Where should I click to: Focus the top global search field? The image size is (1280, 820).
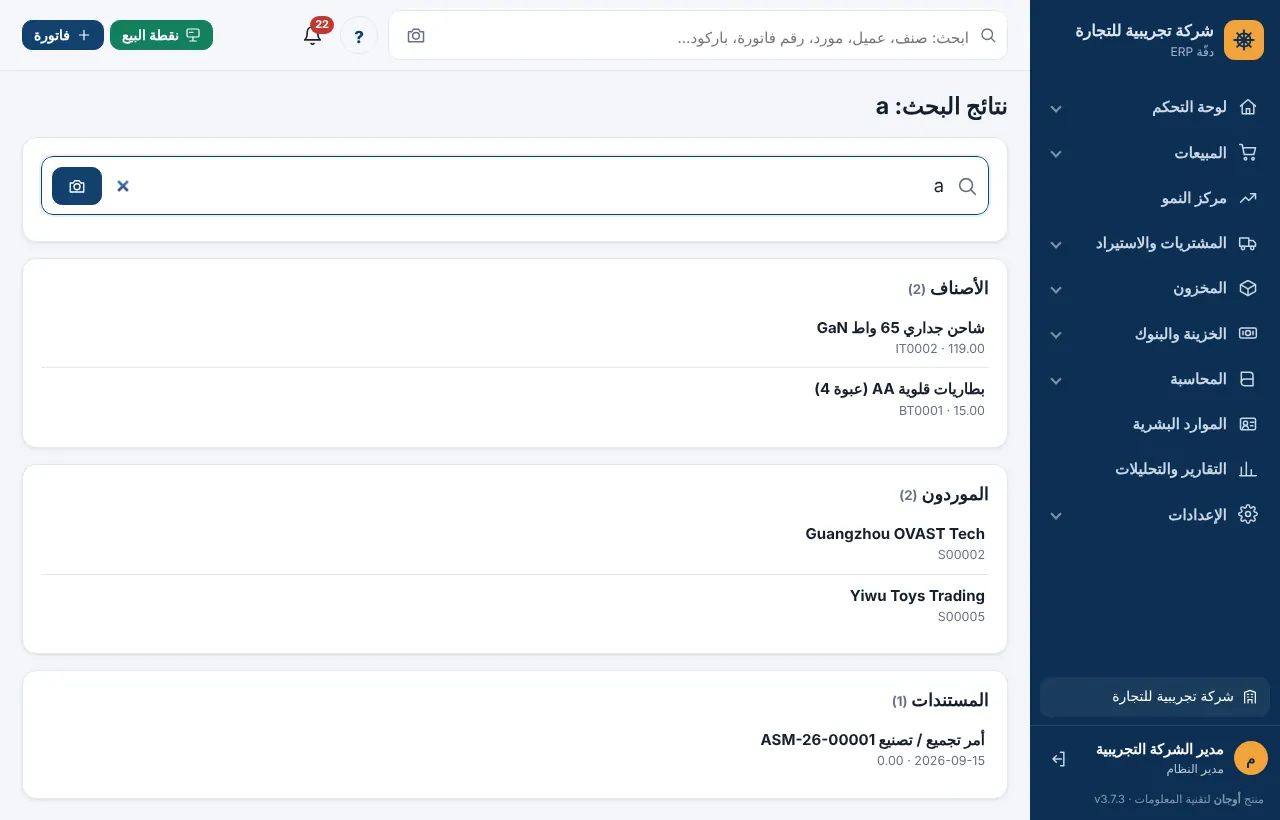(698, 36)
